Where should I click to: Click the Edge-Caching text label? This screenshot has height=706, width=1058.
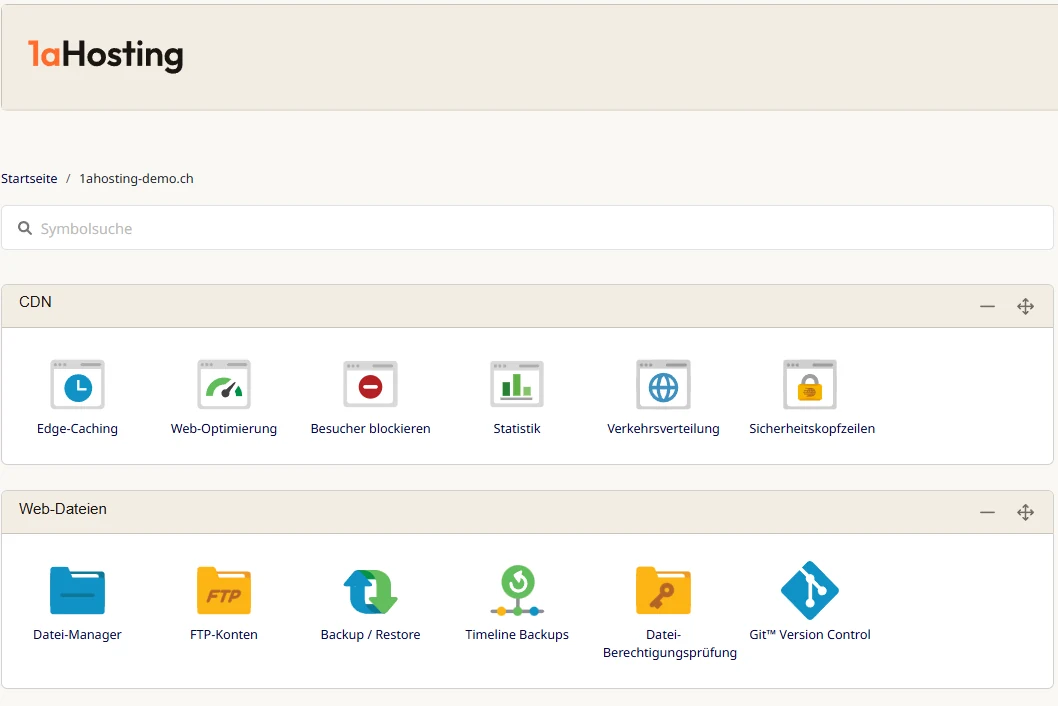pos(78,429)
